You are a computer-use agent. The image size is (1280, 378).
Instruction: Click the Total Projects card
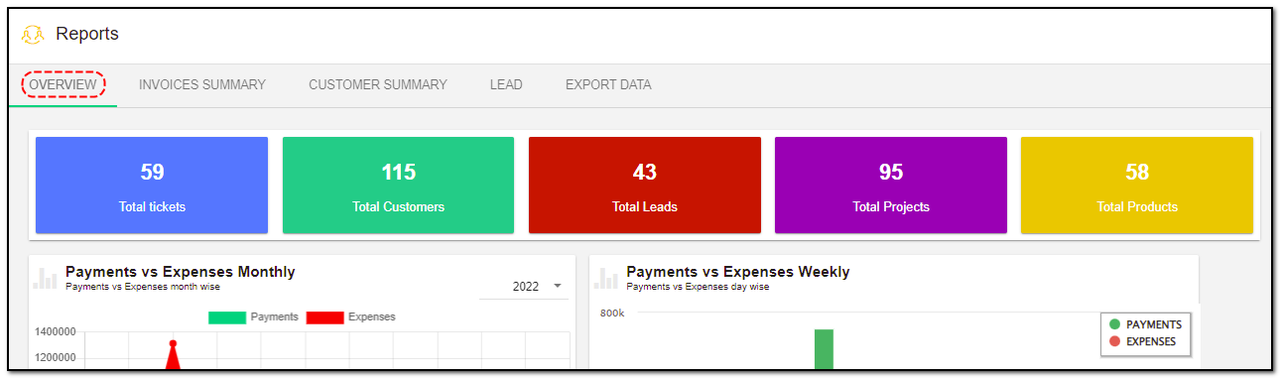[x=891, y=185]
